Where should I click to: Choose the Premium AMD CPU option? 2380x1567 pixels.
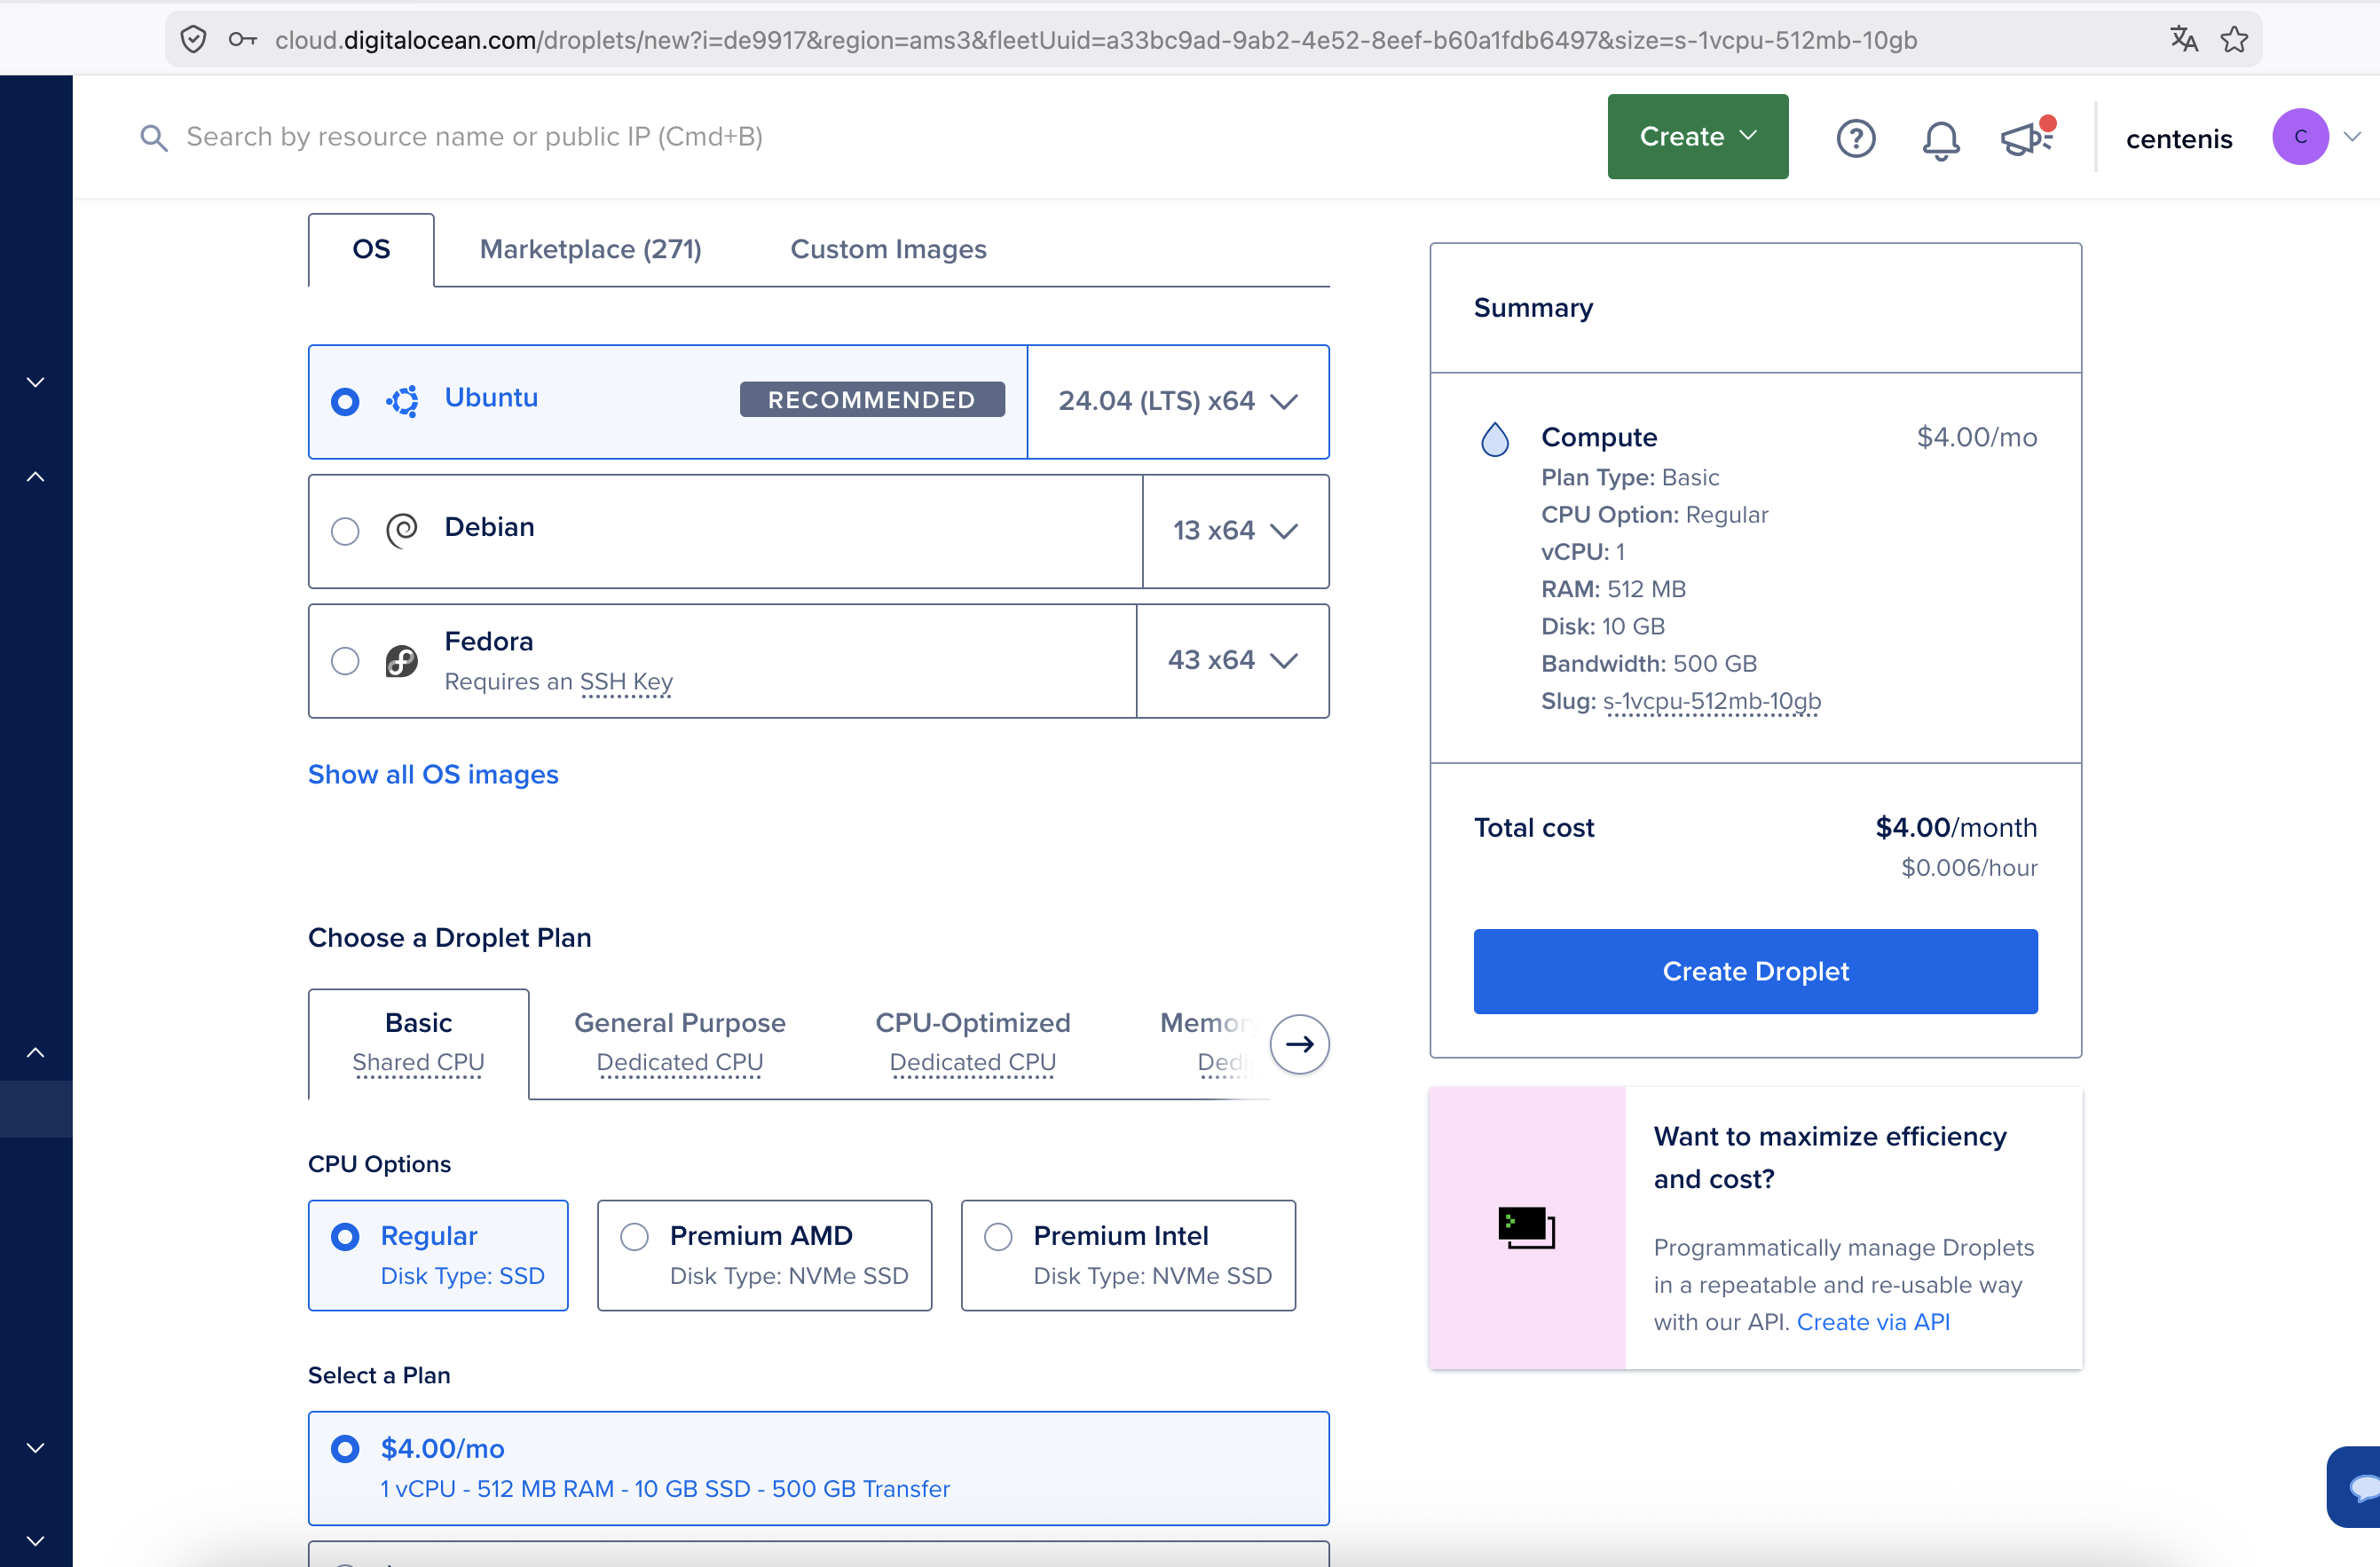click(764, 1255)
